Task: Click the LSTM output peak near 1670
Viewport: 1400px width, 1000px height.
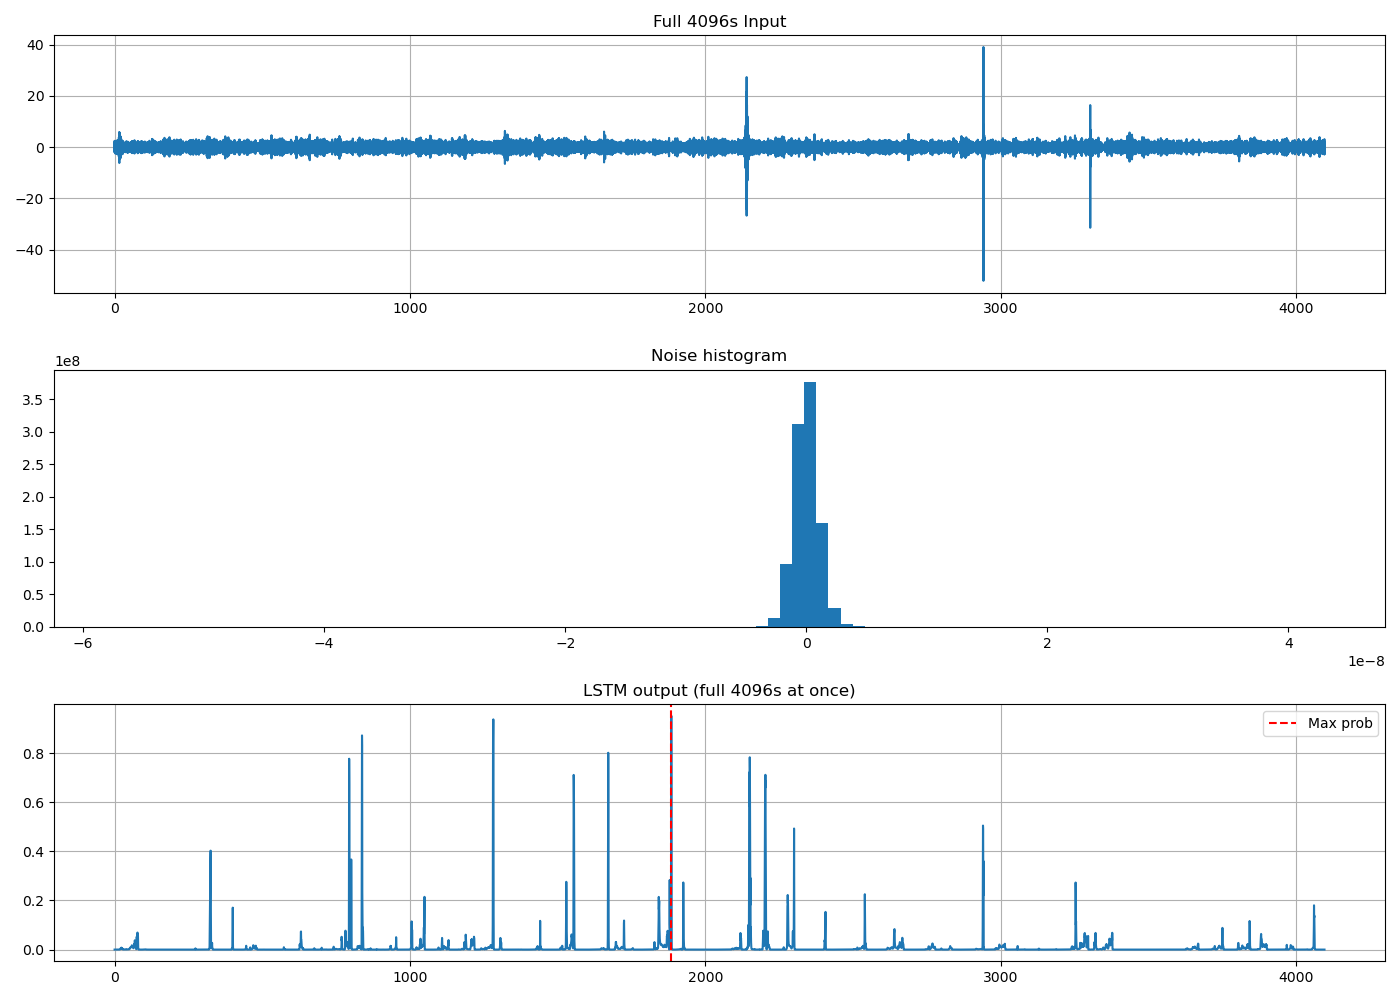Action: pyautogui.click(x=608, y=851)
